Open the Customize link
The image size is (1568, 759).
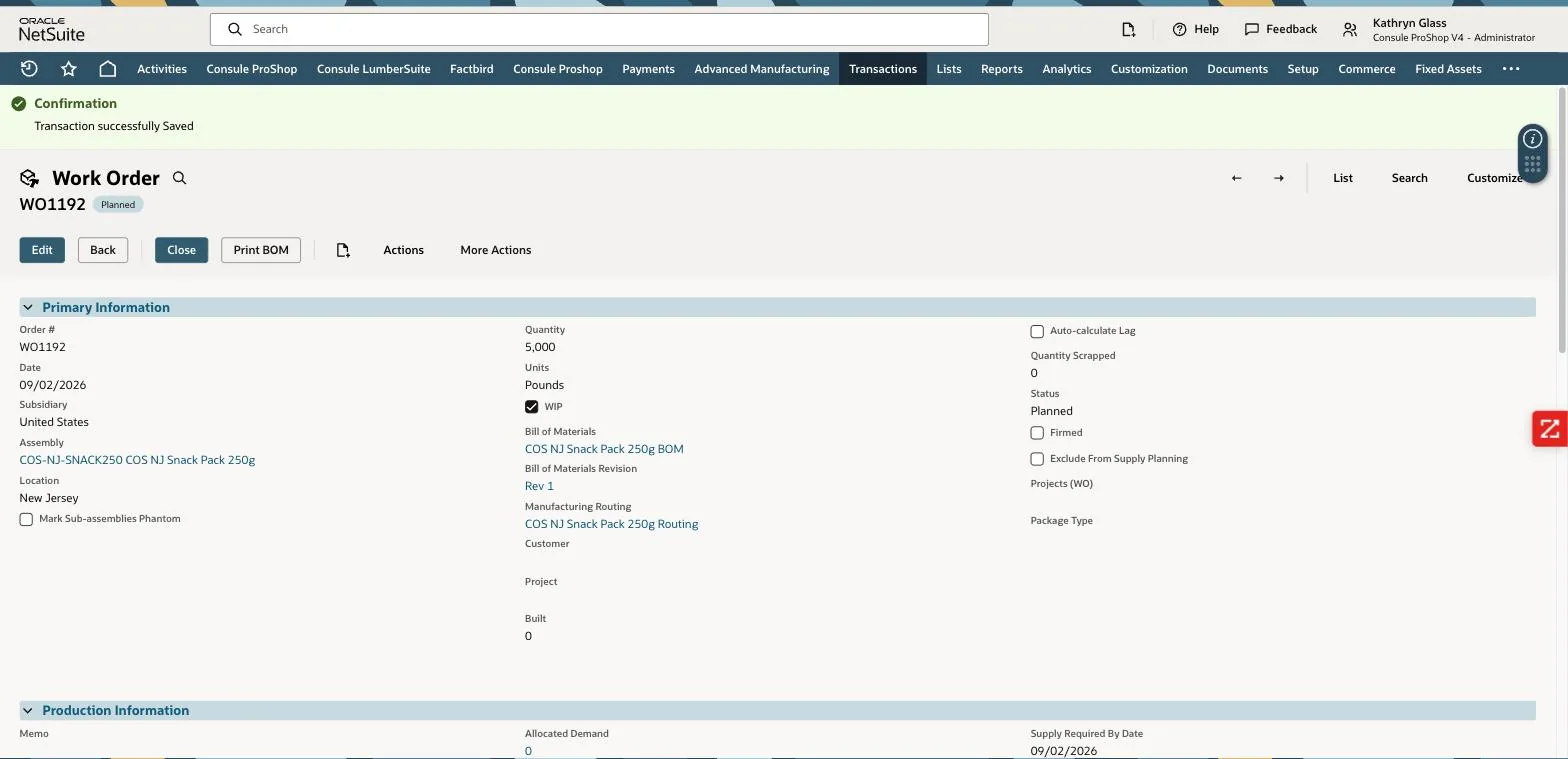tap(1494, 178)
